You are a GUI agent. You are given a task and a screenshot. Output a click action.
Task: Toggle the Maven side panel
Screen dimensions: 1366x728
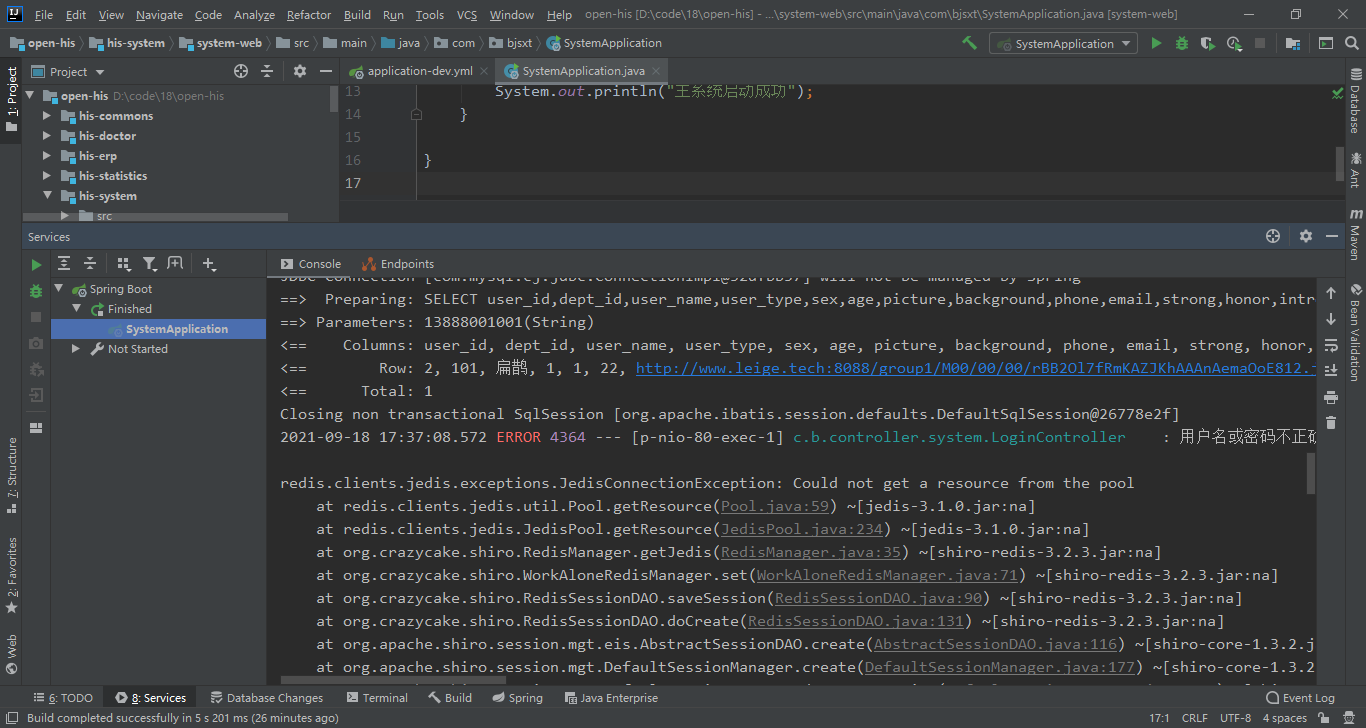click(x=1355, y=234)
